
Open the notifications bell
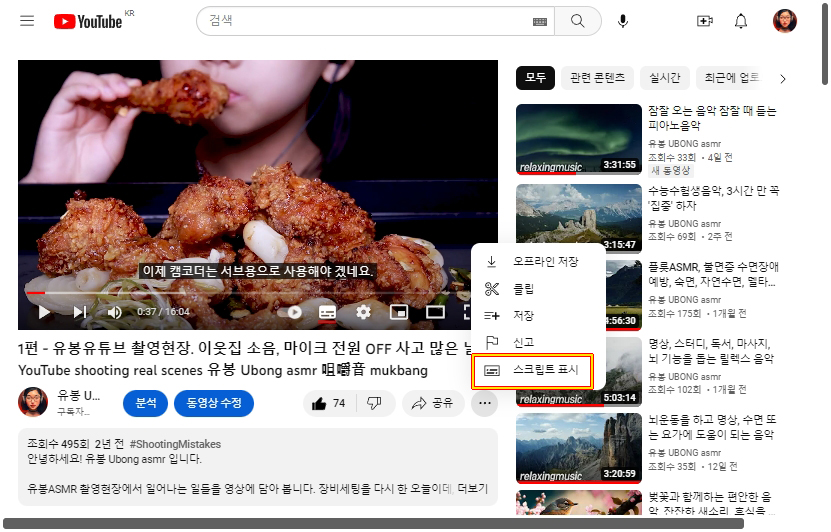pos(741,21)
